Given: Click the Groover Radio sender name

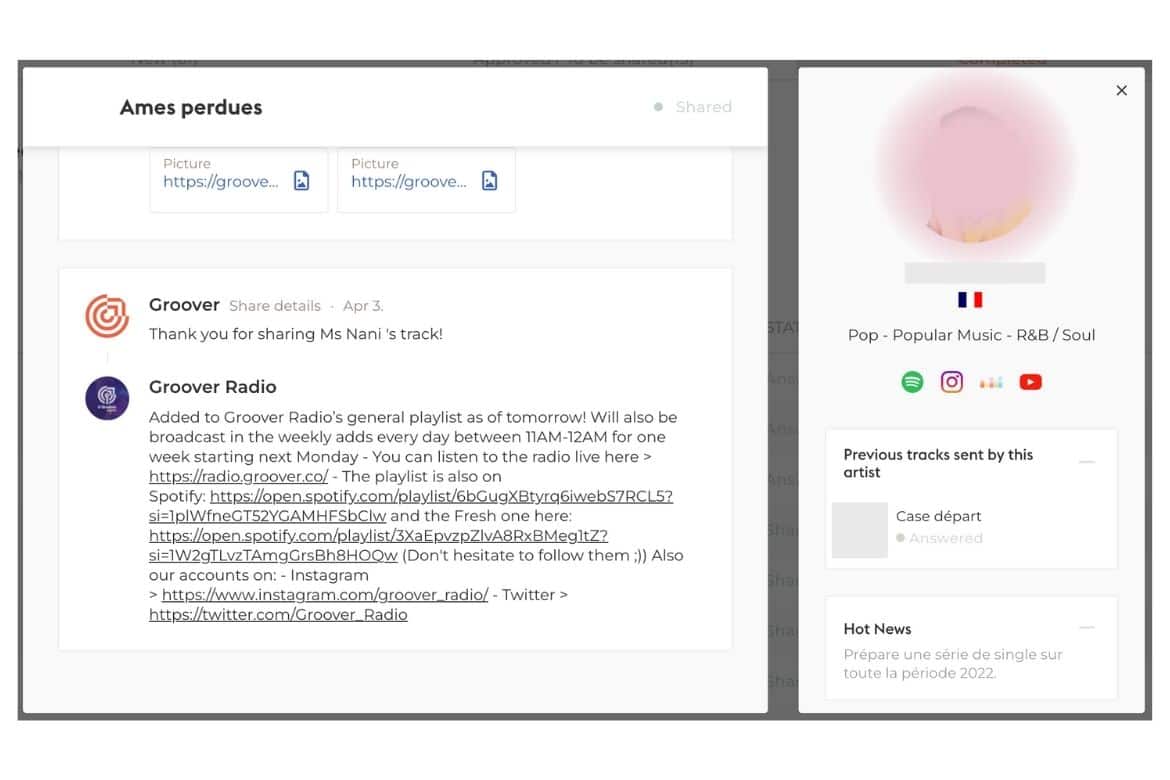Looking at the screenshot, I should (x=213, y=387).
